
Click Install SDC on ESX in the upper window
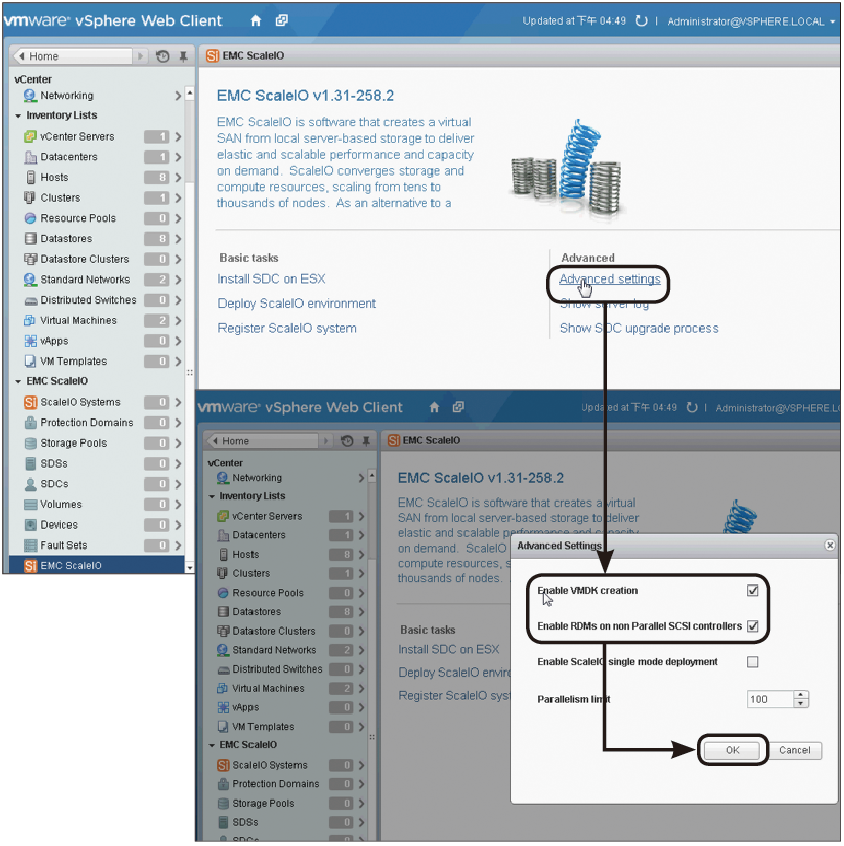click(x=271, y=279)
